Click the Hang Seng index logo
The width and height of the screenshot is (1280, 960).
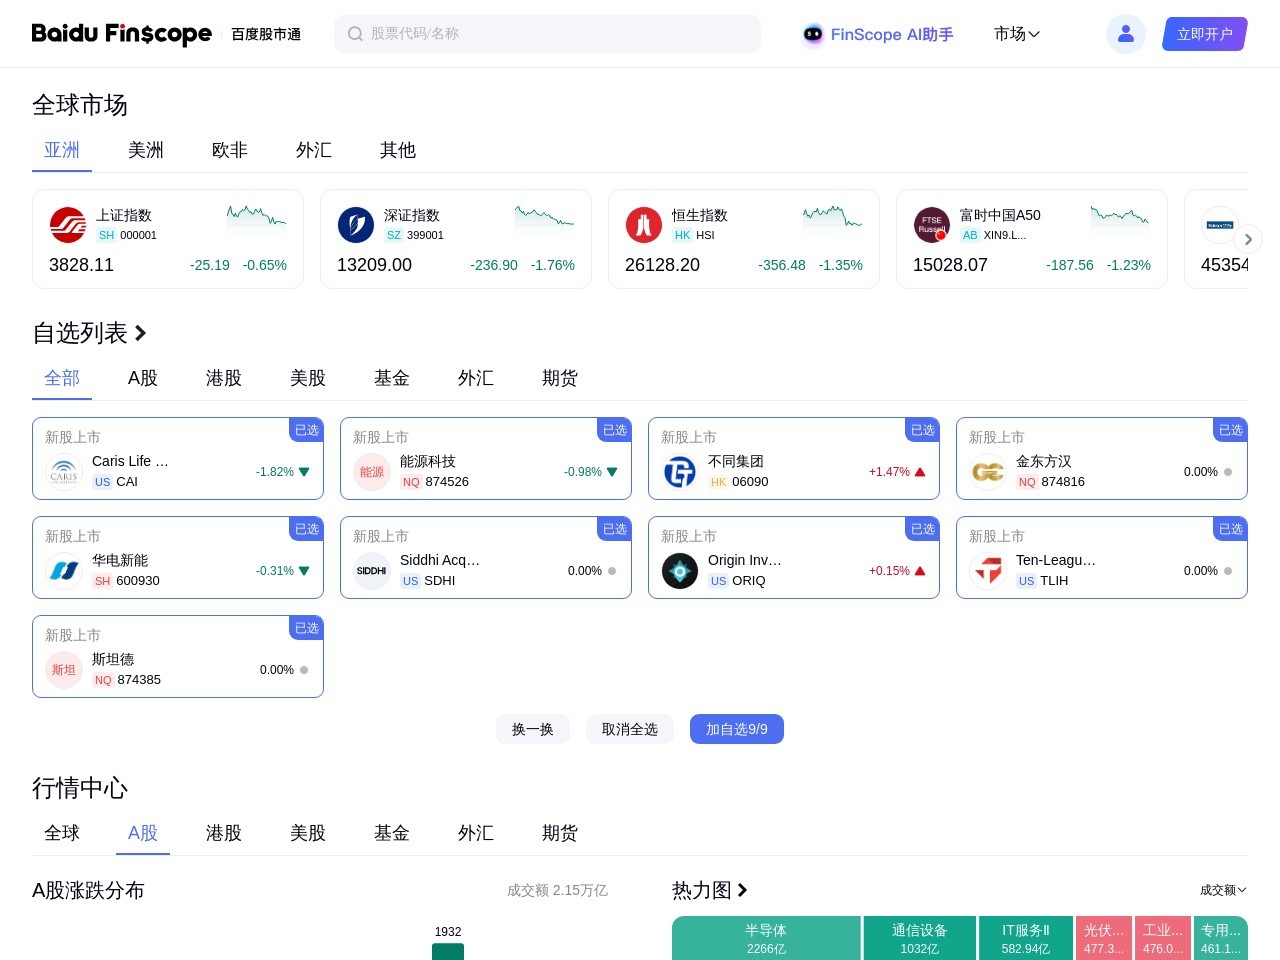(644, 225)
